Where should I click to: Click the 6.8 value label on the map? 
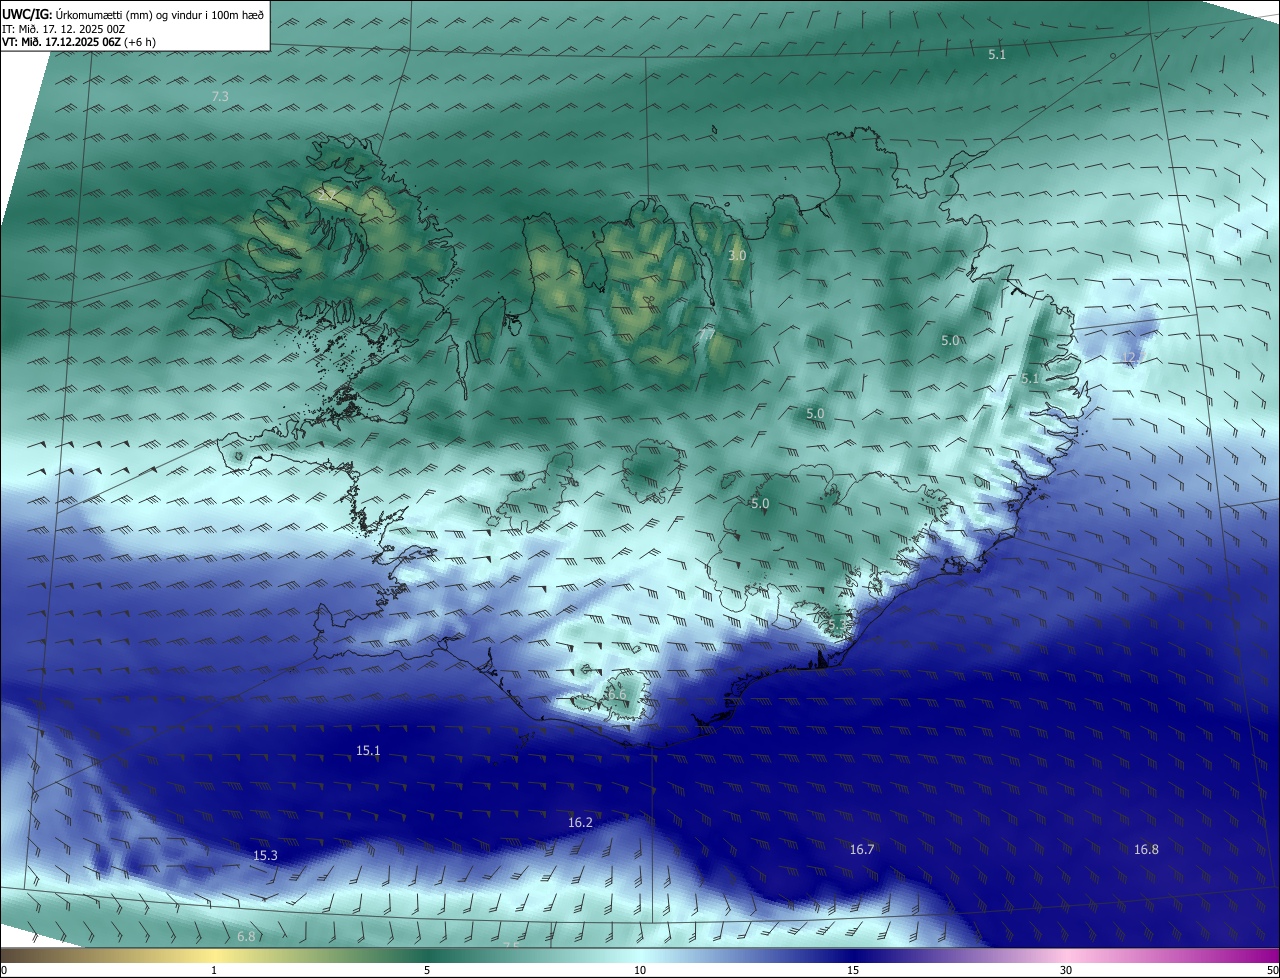pos(246,937)
